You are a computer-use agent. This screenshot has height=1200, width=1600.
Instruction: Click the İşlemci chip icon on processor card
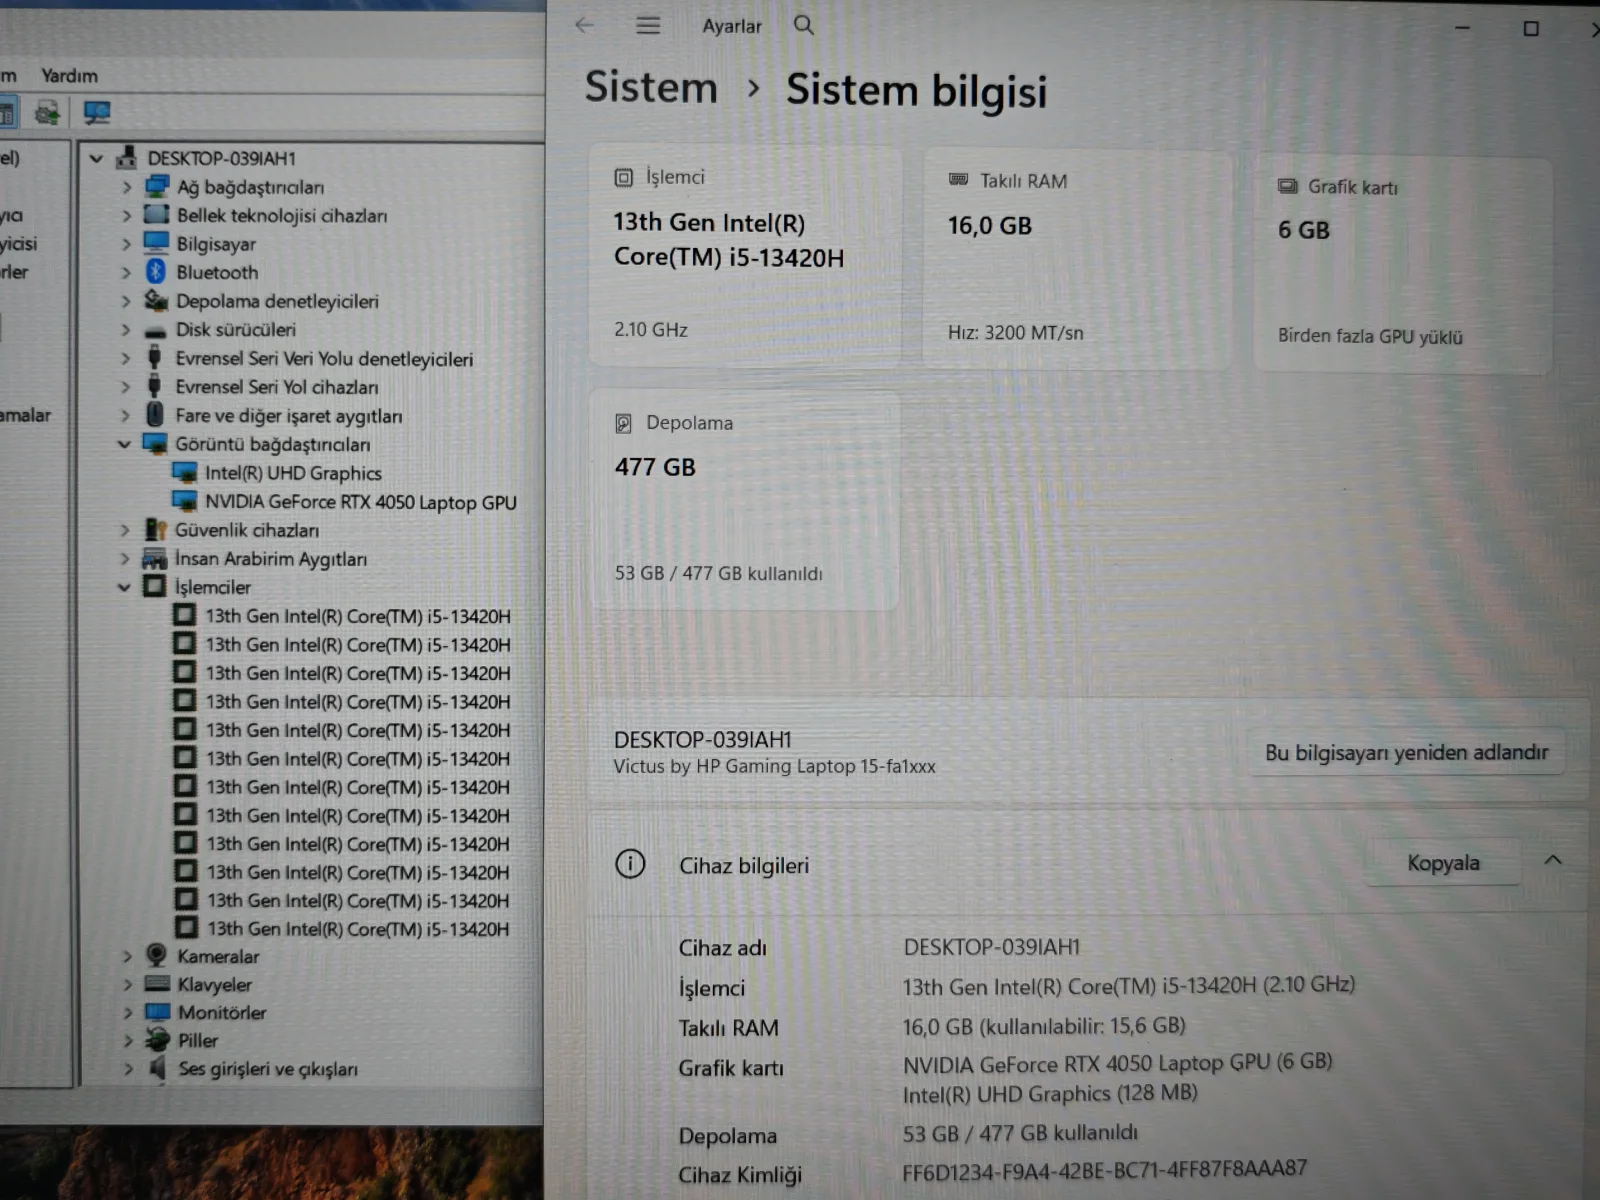click(x=623, y=178)
